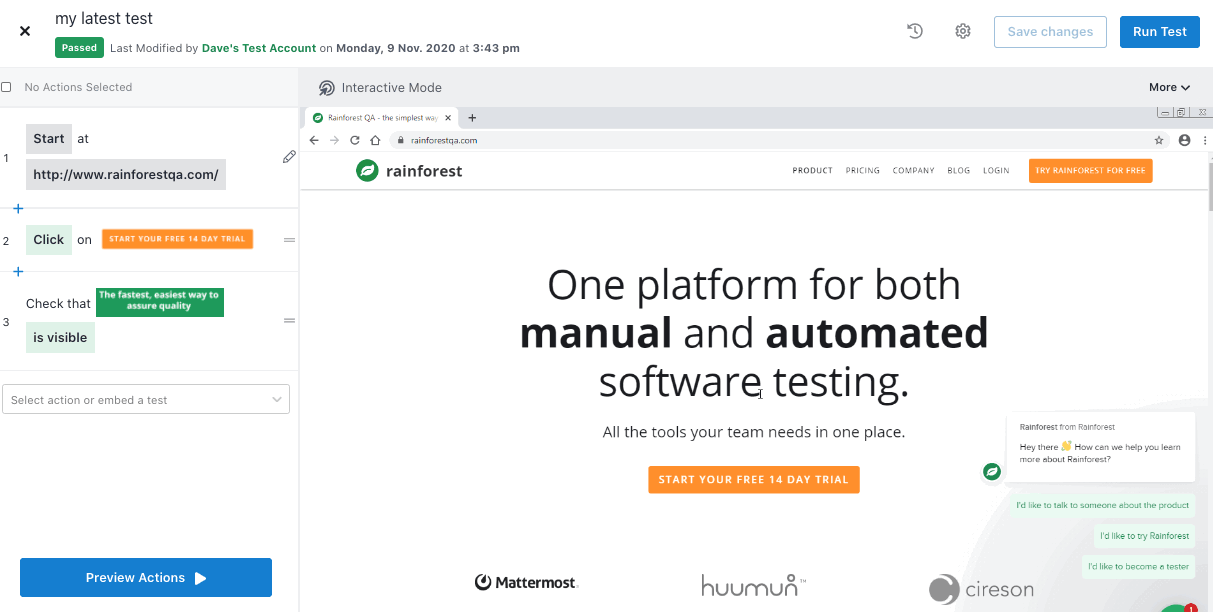
Task: Click bookmark star in address bar
Action: click(x=1159, y=140)
